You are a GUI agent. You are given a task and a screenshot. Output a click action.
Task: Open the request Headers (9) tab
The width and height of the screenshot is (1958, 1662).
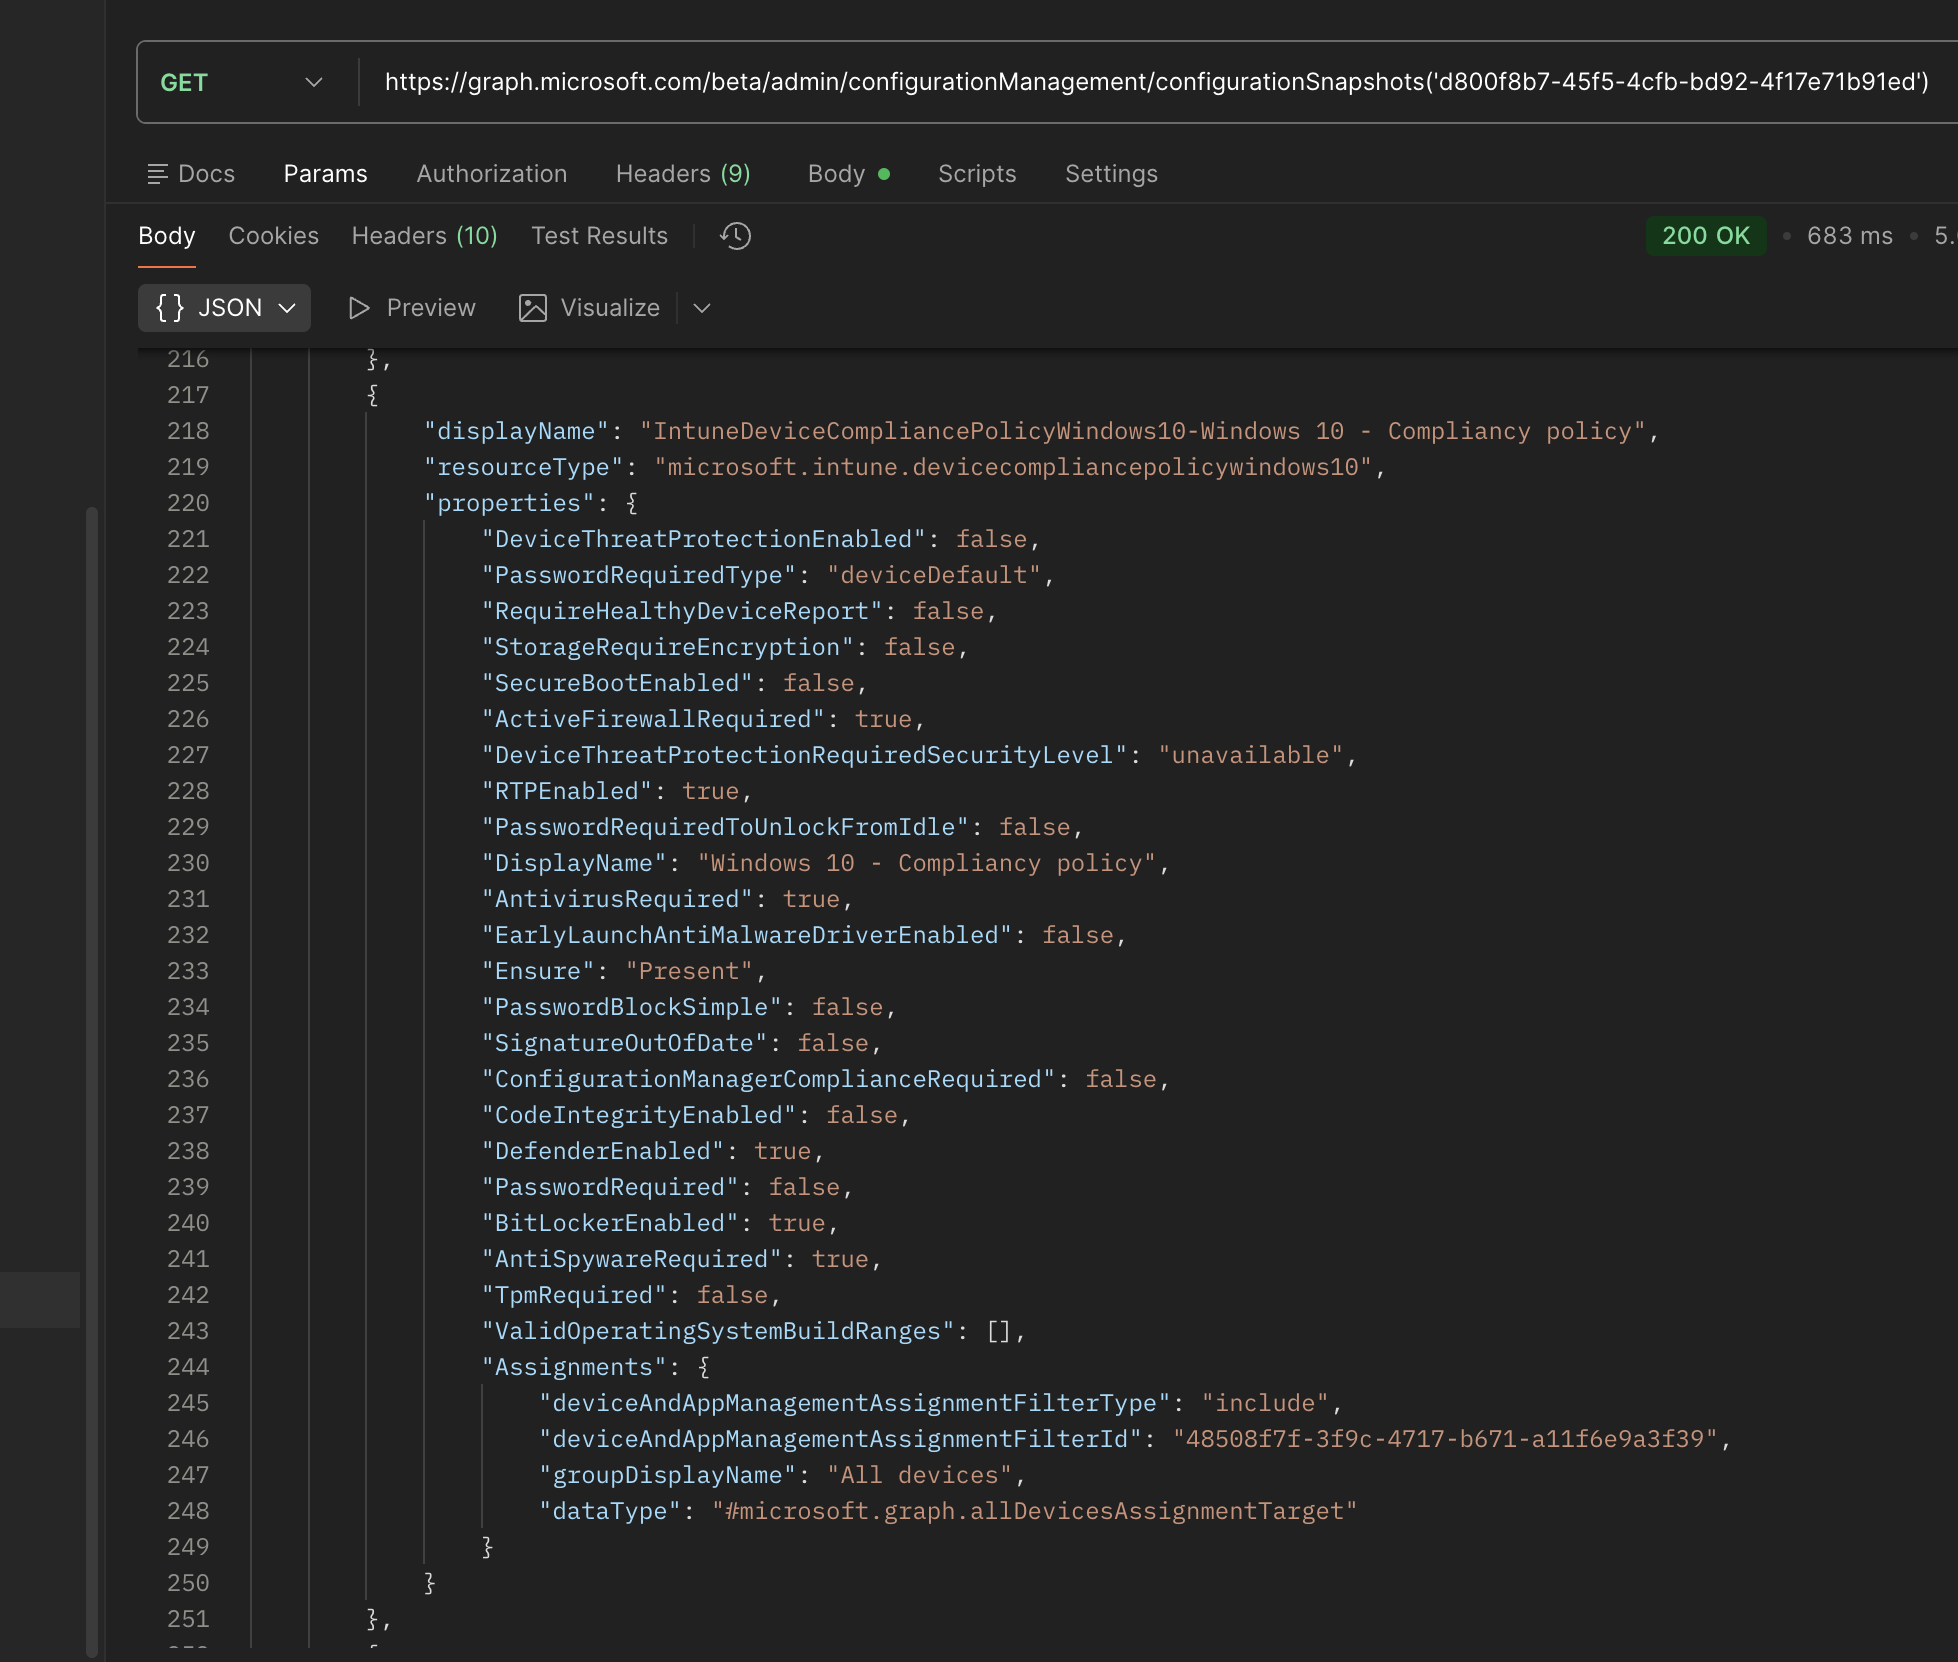click(682, 174)
